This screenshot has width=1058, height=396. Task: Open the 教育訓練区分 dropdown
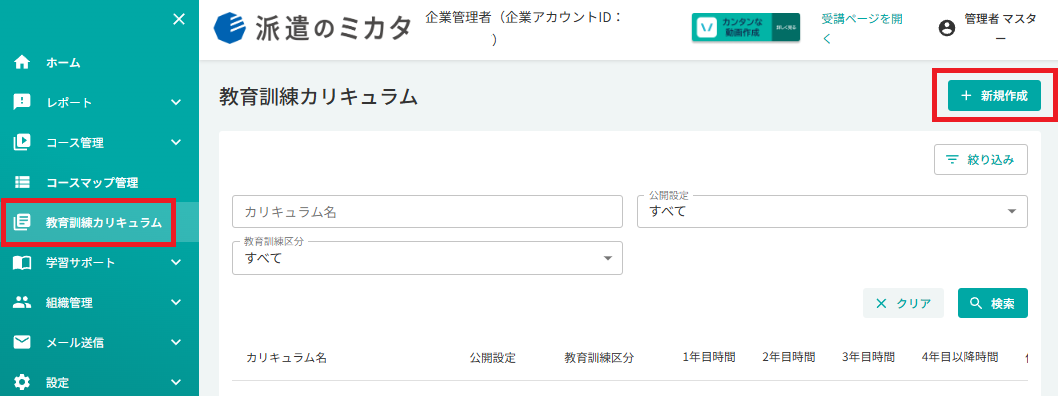click(427, 258)
